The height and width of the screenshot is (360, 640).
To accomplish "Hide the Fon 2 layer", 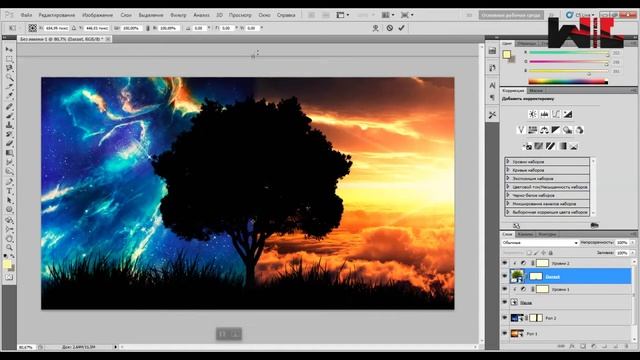I will pyautogui.click(x=505, y=318).
